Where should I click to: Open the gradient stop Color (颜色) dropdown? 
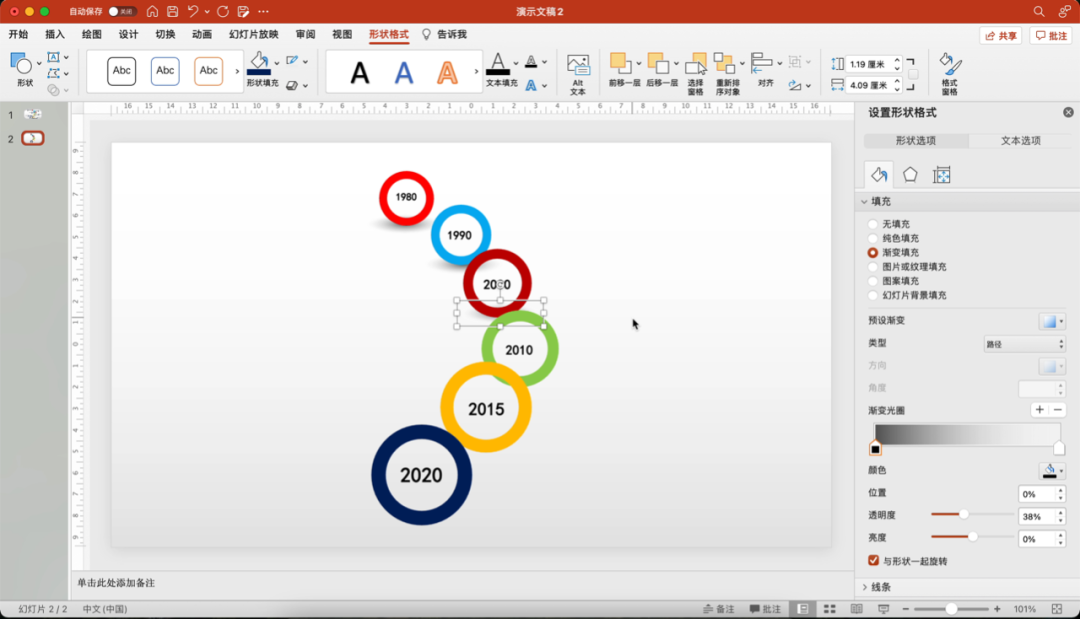[x=1052, y=471]
